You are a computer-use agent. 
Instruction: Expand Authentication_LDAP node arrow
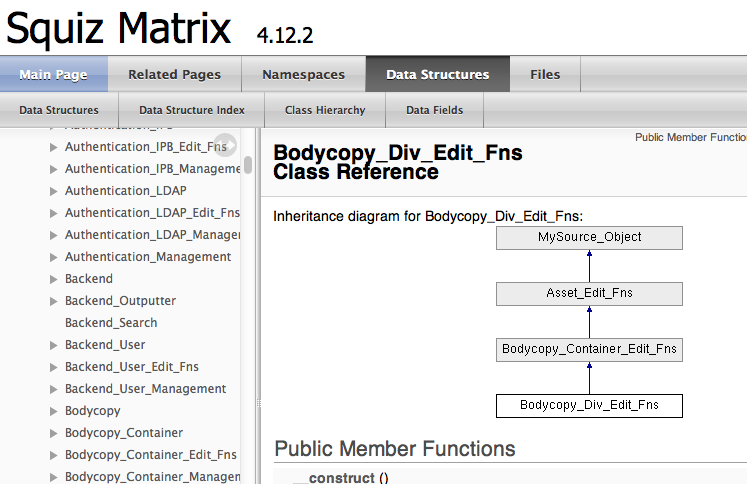coord(54,191)
